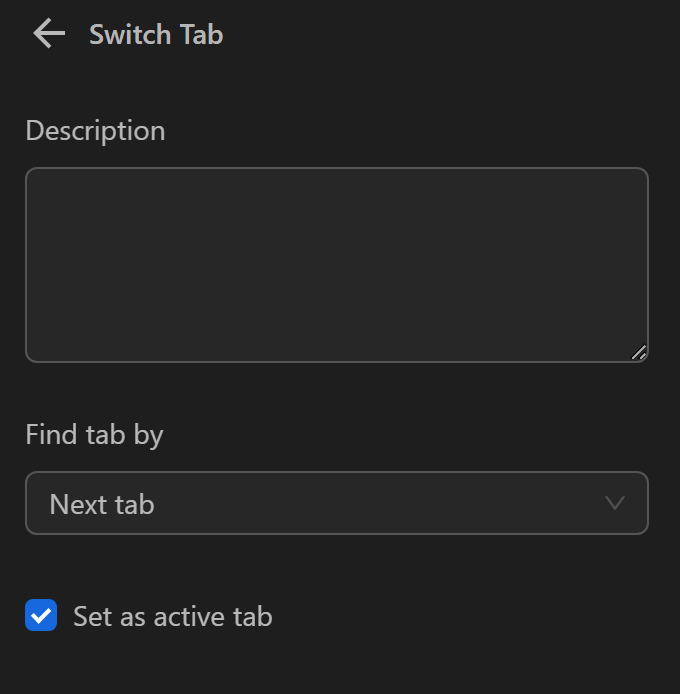Focus the Description text area
680x694 pixels.
pos(336,264)
